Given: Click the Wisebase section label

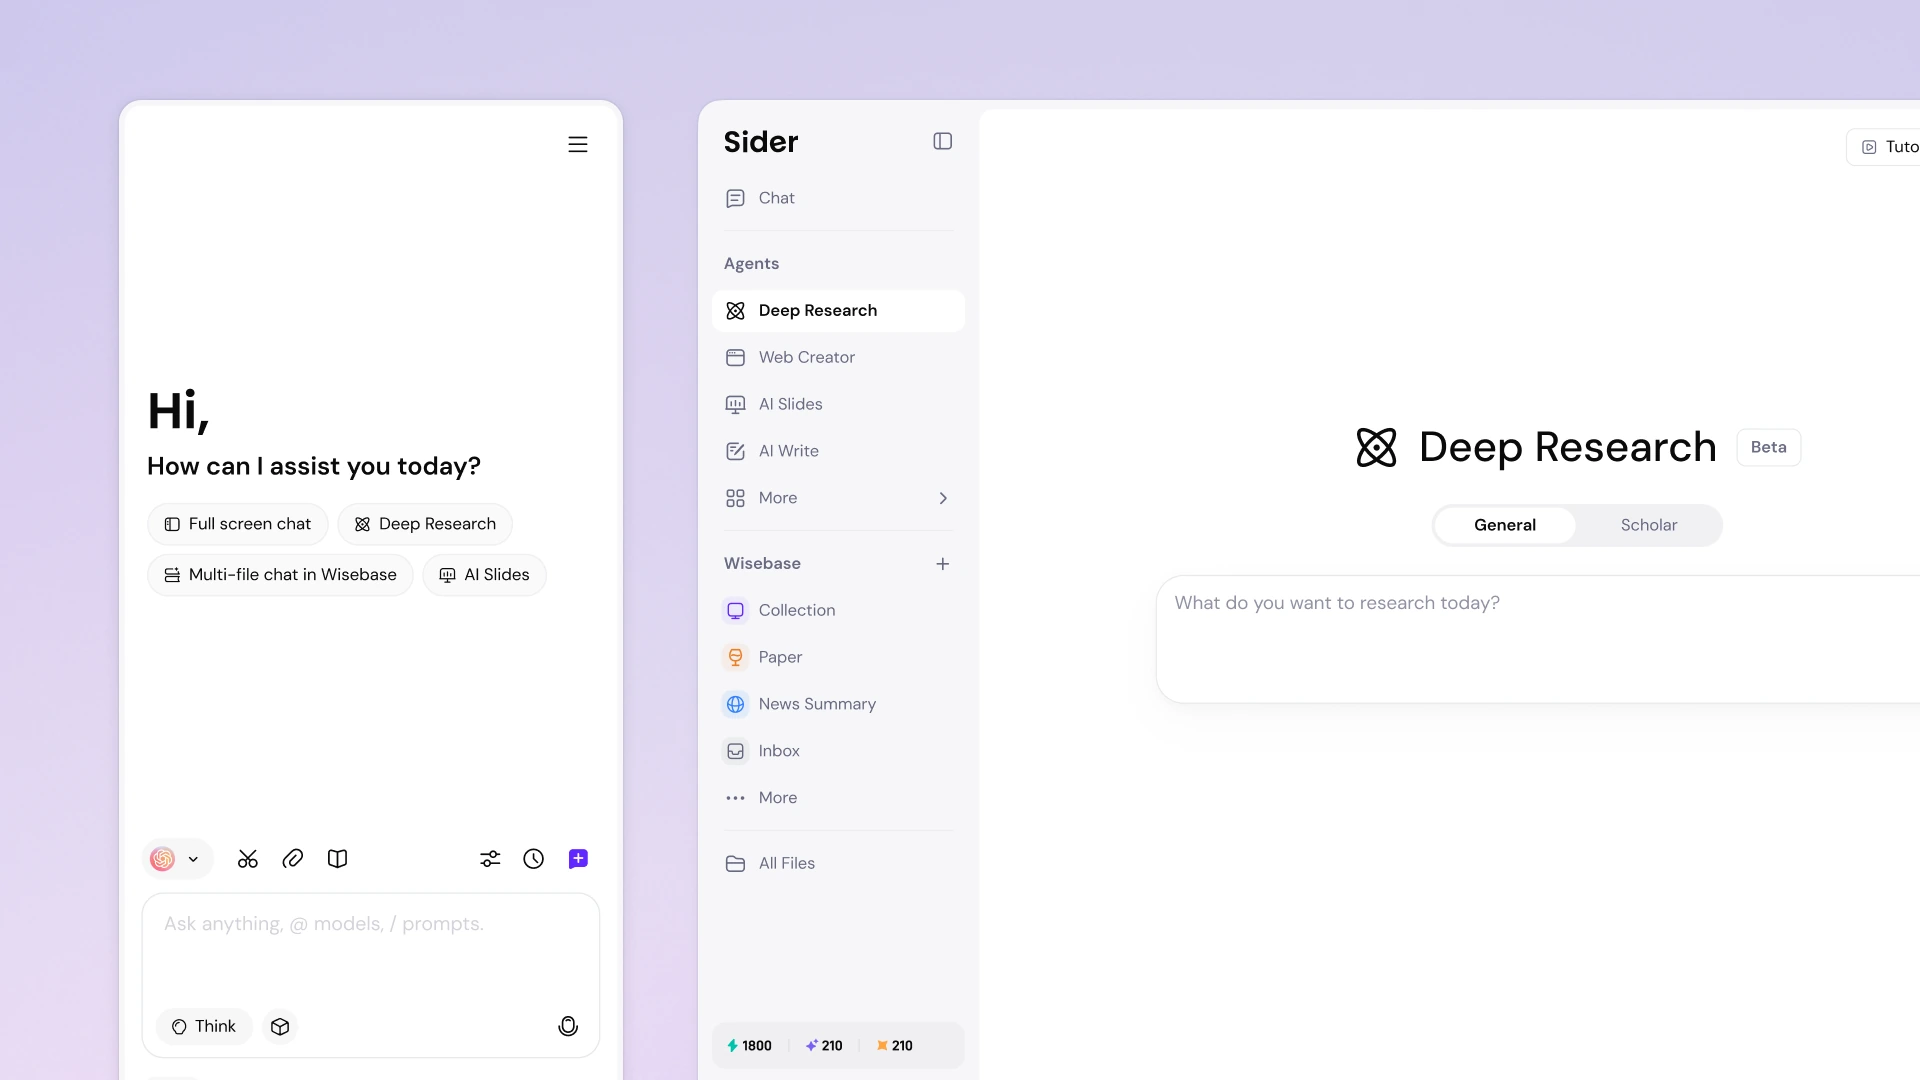Looking at the screenshot, I should pyautogui.click(x=762, y=564).
